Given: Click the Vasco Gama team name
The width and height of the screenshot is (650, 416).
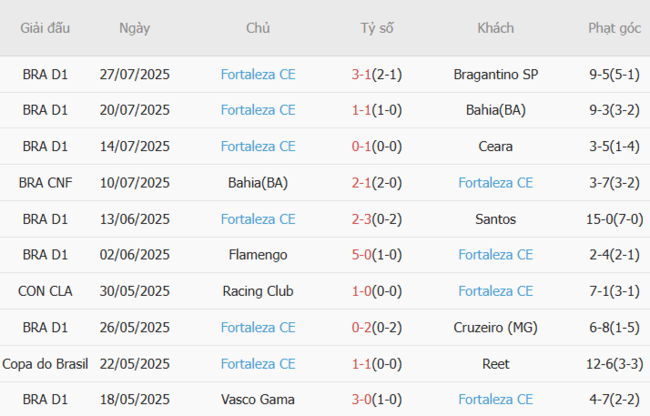Looking at the screenshot, I should coord(258,400).
